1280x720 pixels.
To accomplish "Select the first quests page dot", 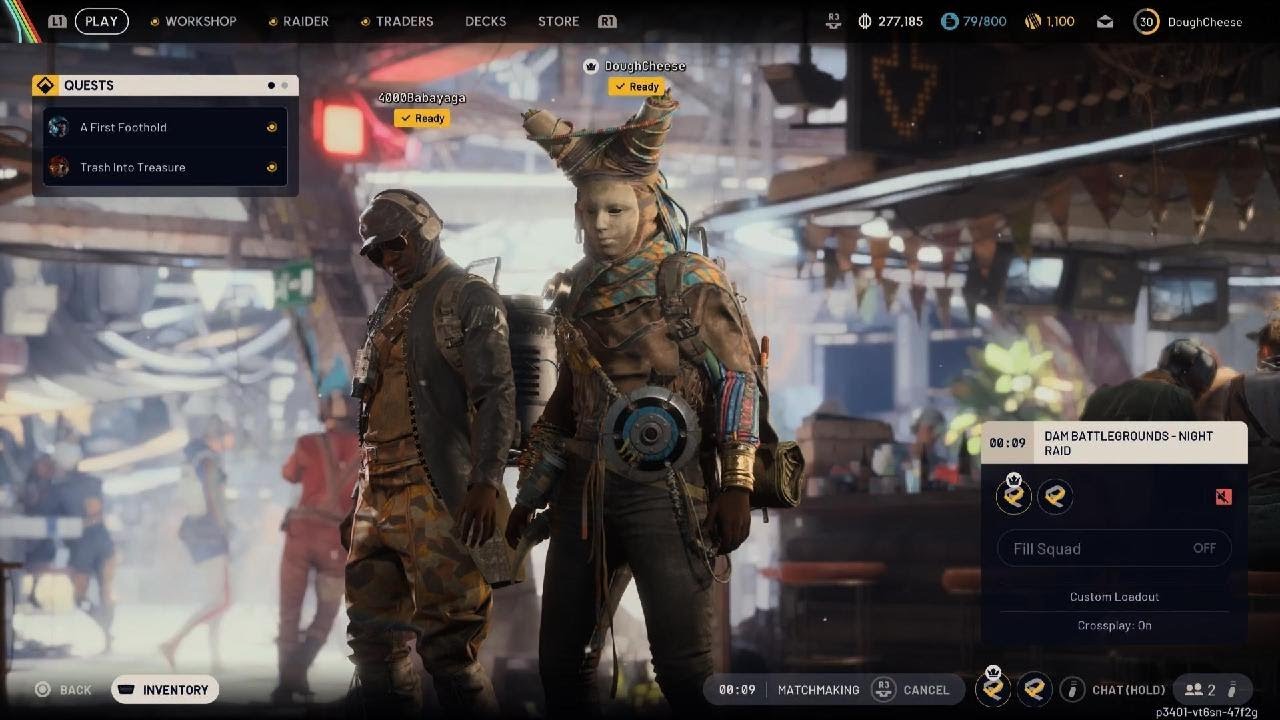I will (271, 85).
